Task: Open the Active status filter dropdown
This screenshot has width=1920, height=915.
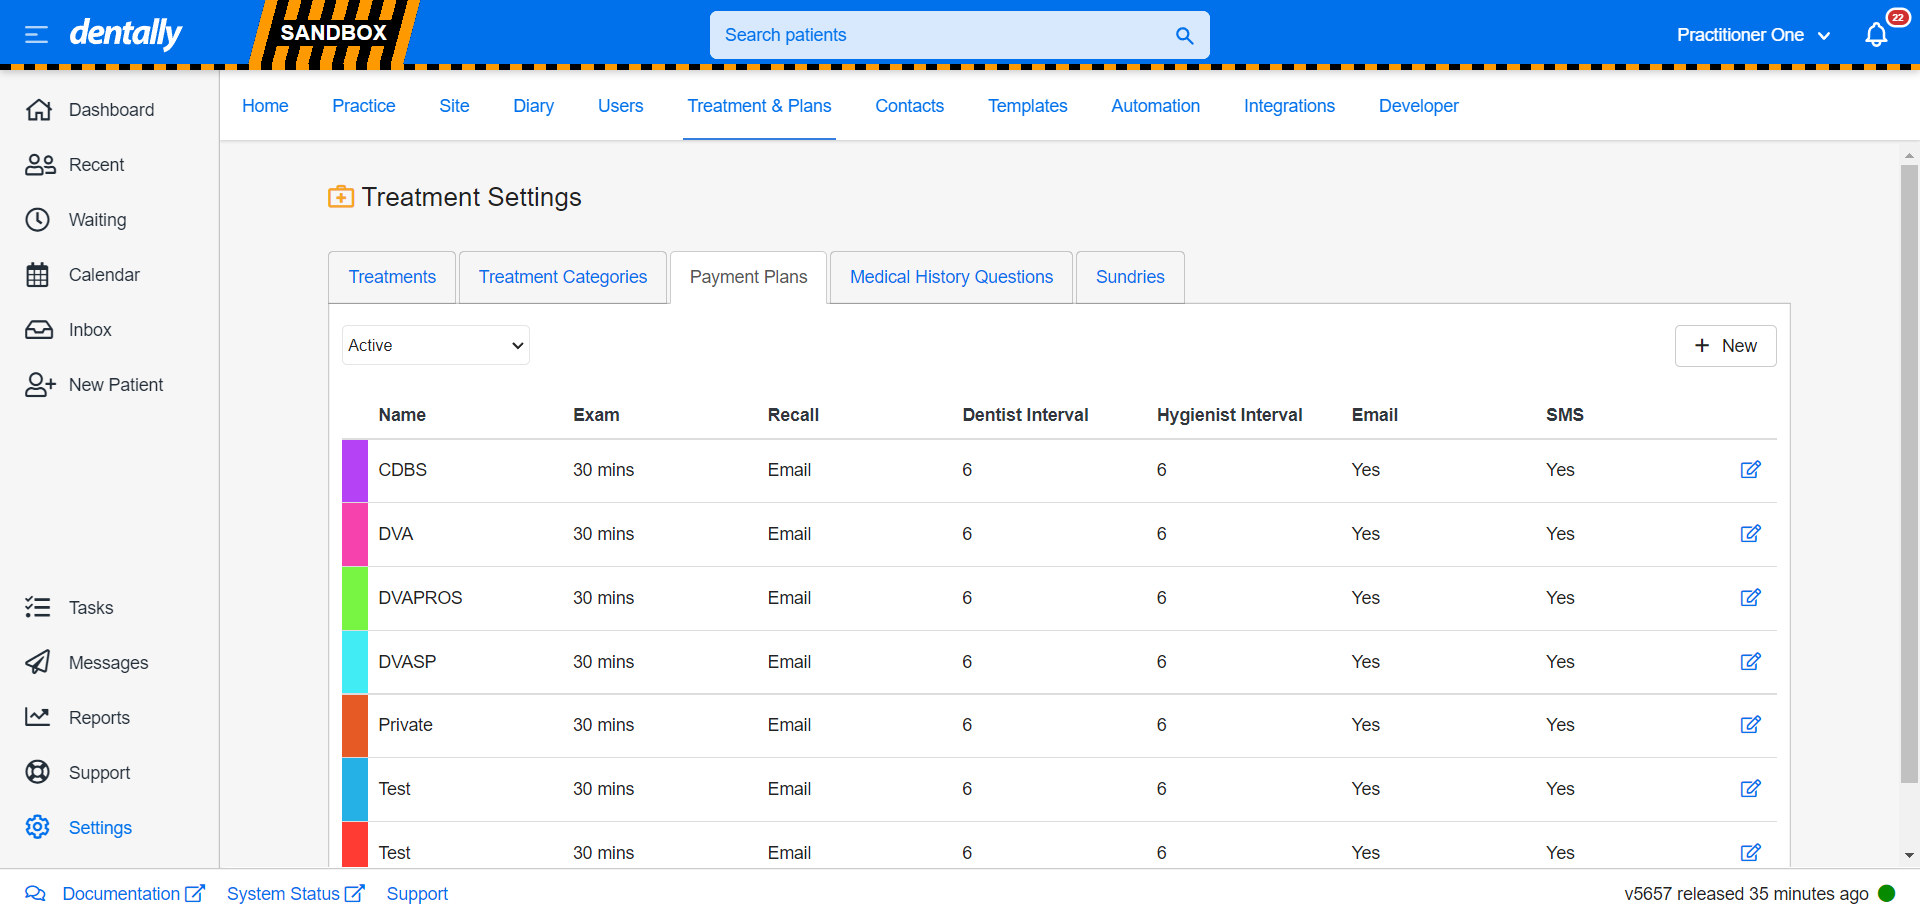Action: click(435, 345)
